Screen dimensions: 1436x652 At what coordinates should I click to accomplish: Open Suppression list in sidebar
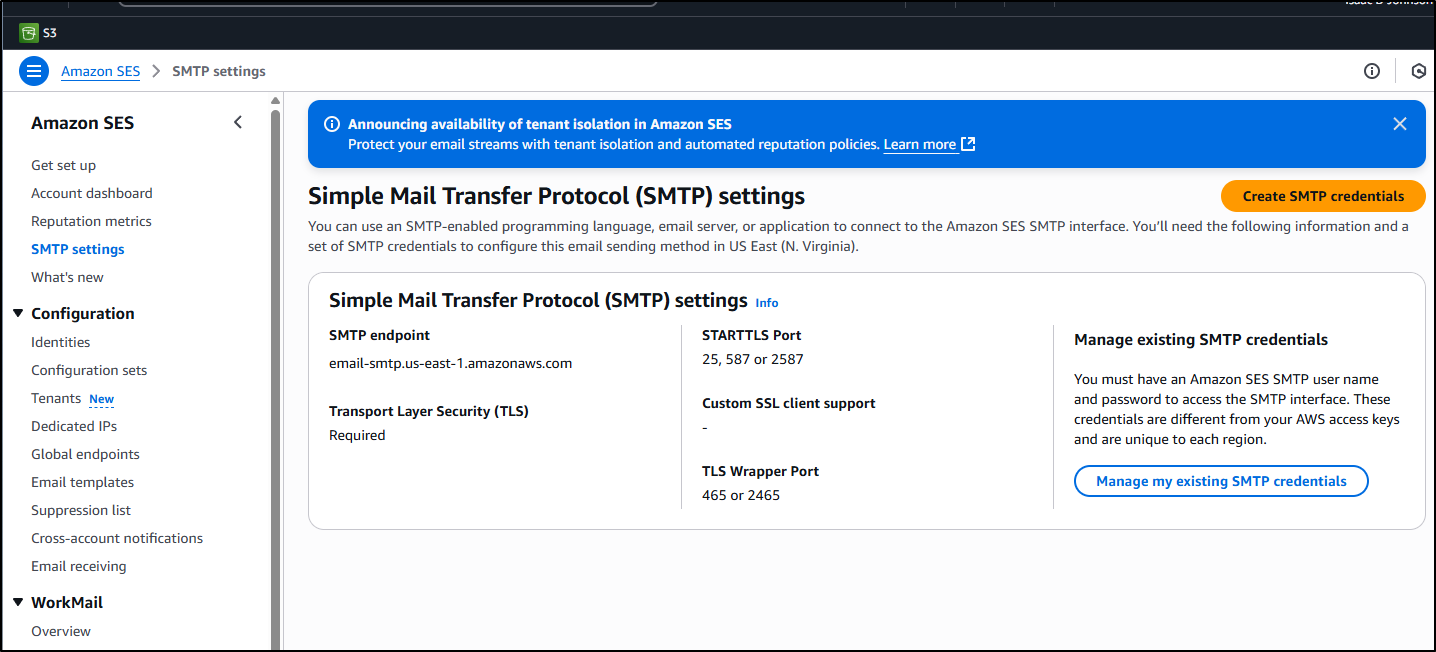(x=81, y=510)
